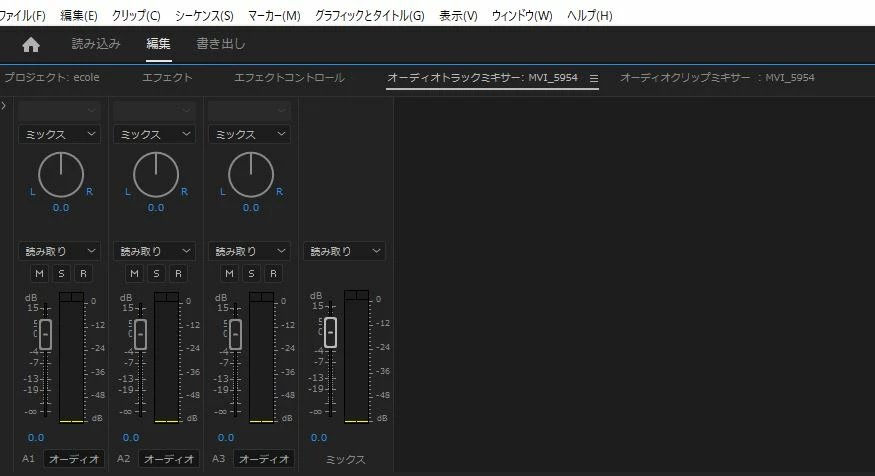Click A3 pan value 0.0

251,208
